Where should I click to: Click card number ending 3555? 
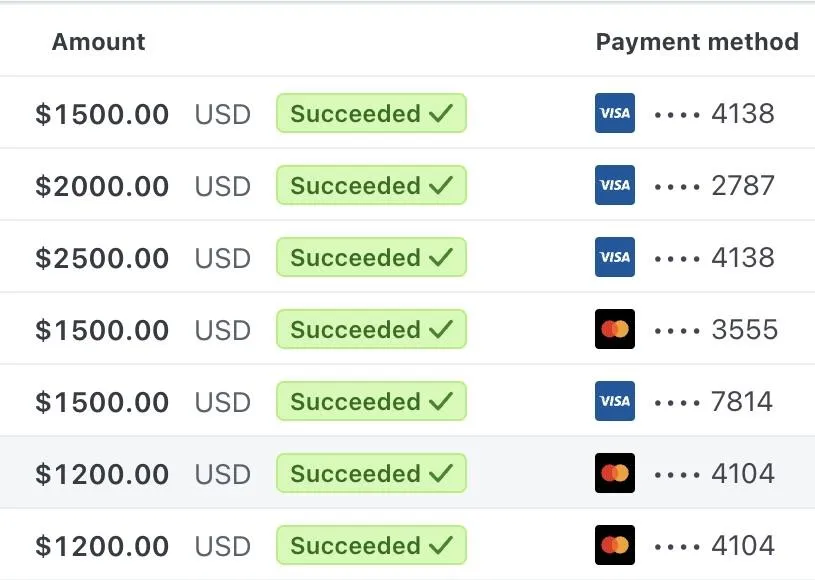tap(715, 330)
